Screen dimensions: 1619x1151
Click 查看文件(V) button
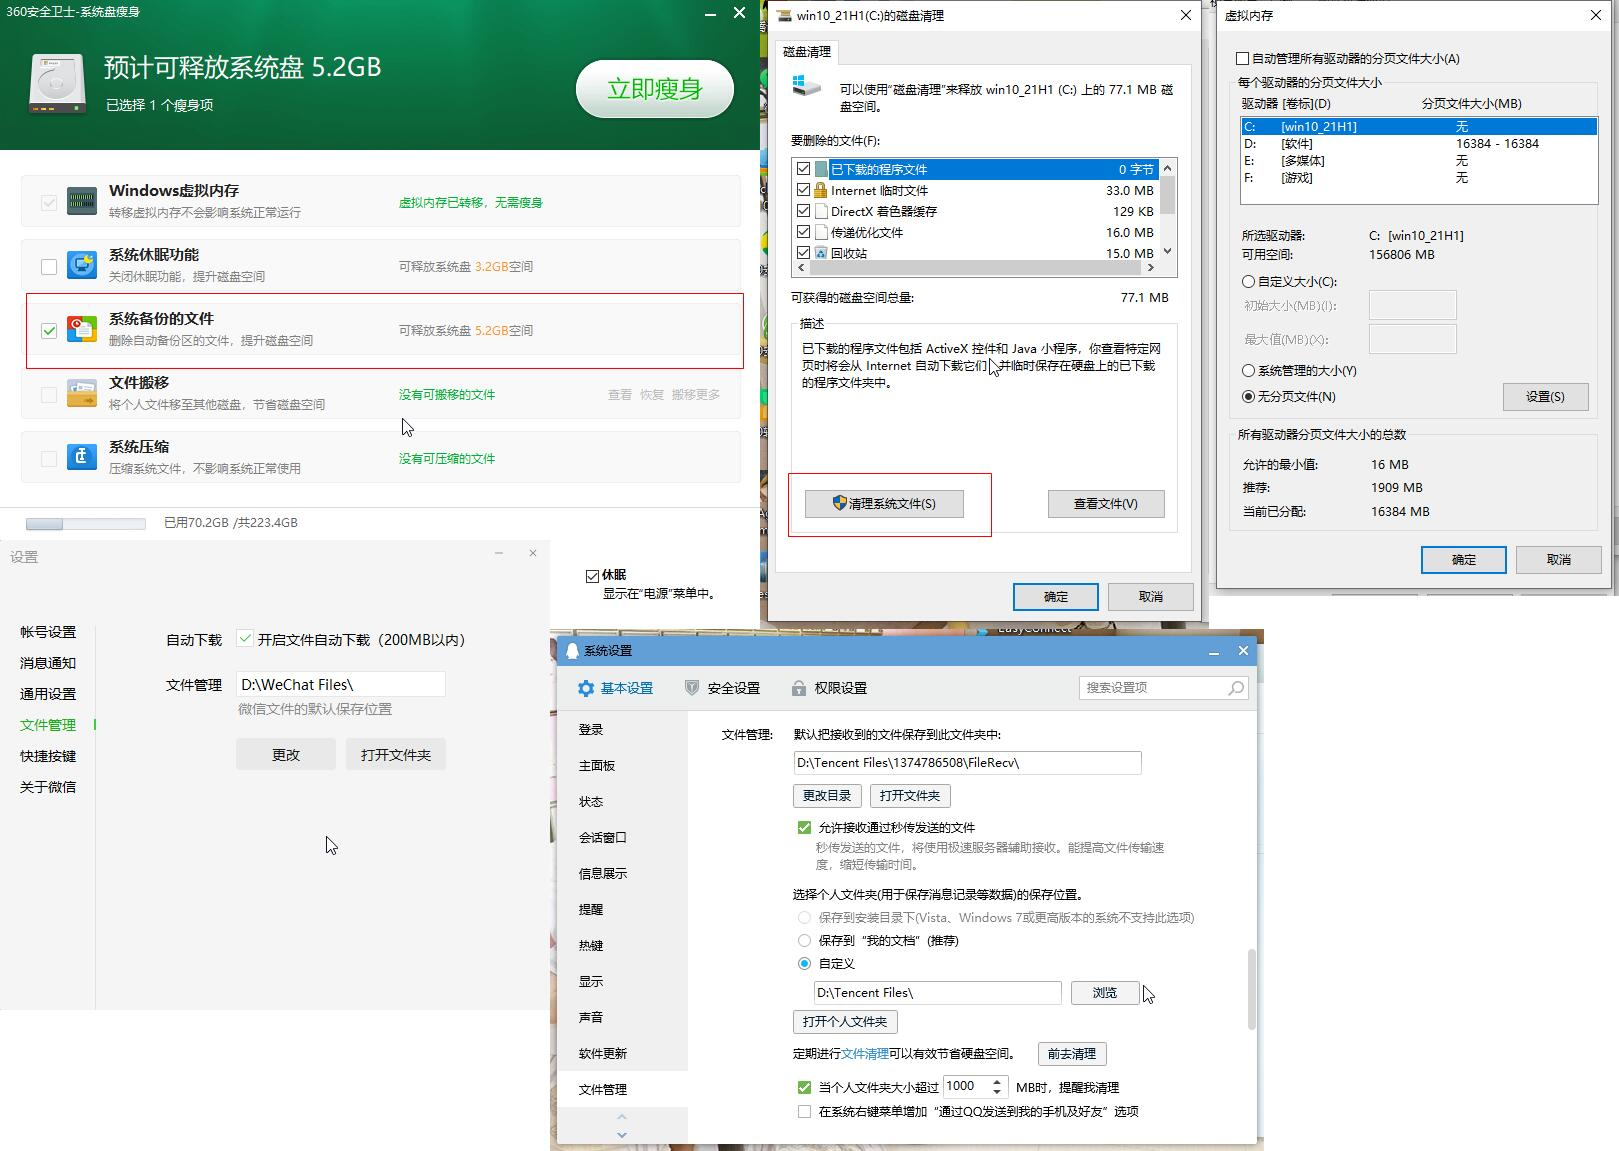(1106, 503)
